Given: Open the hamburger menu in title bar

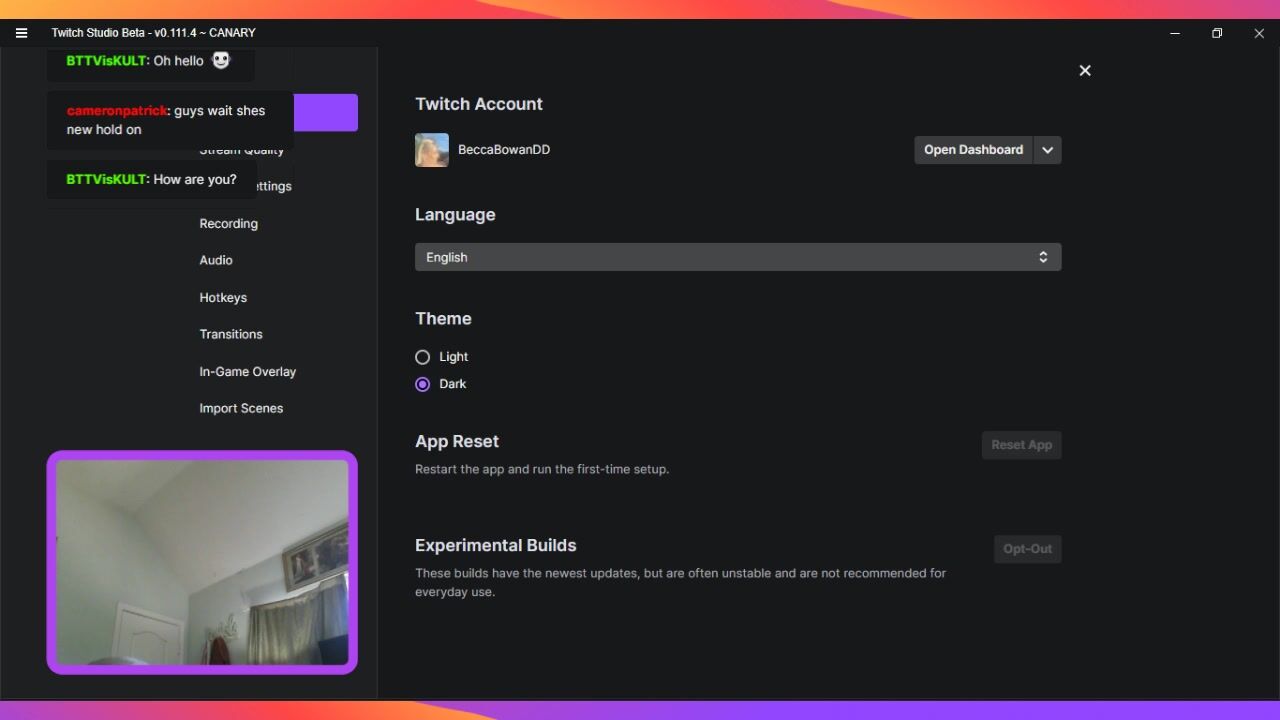Looking at the screenshot, I should coord(21,33).
